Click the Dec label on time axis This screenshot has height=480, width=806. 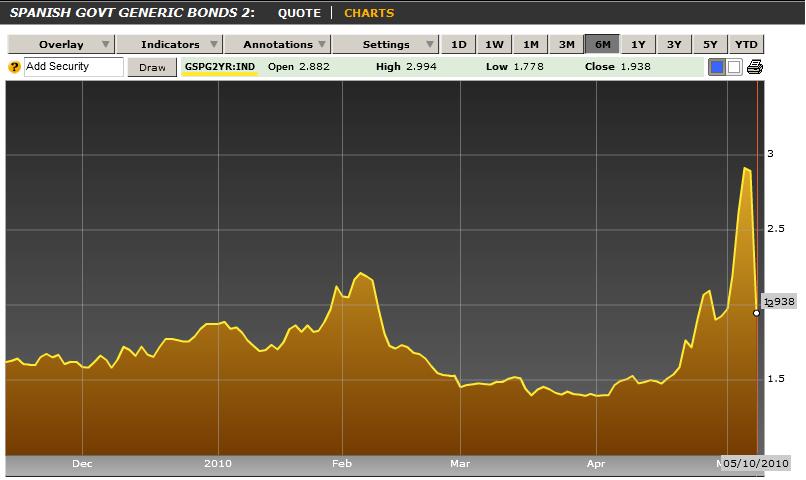pos(82,464)
